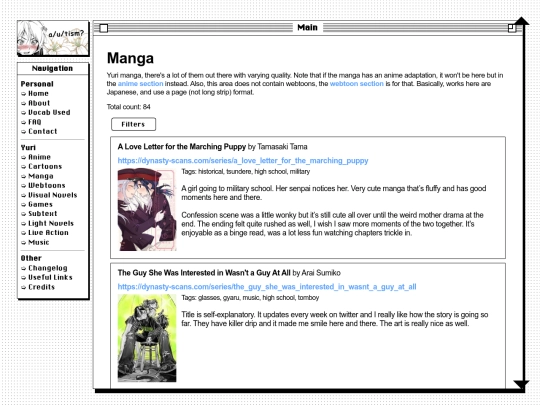
Task: Click the 'Tags: historical, tsundere' line
Action: click(x=246, y=172)
